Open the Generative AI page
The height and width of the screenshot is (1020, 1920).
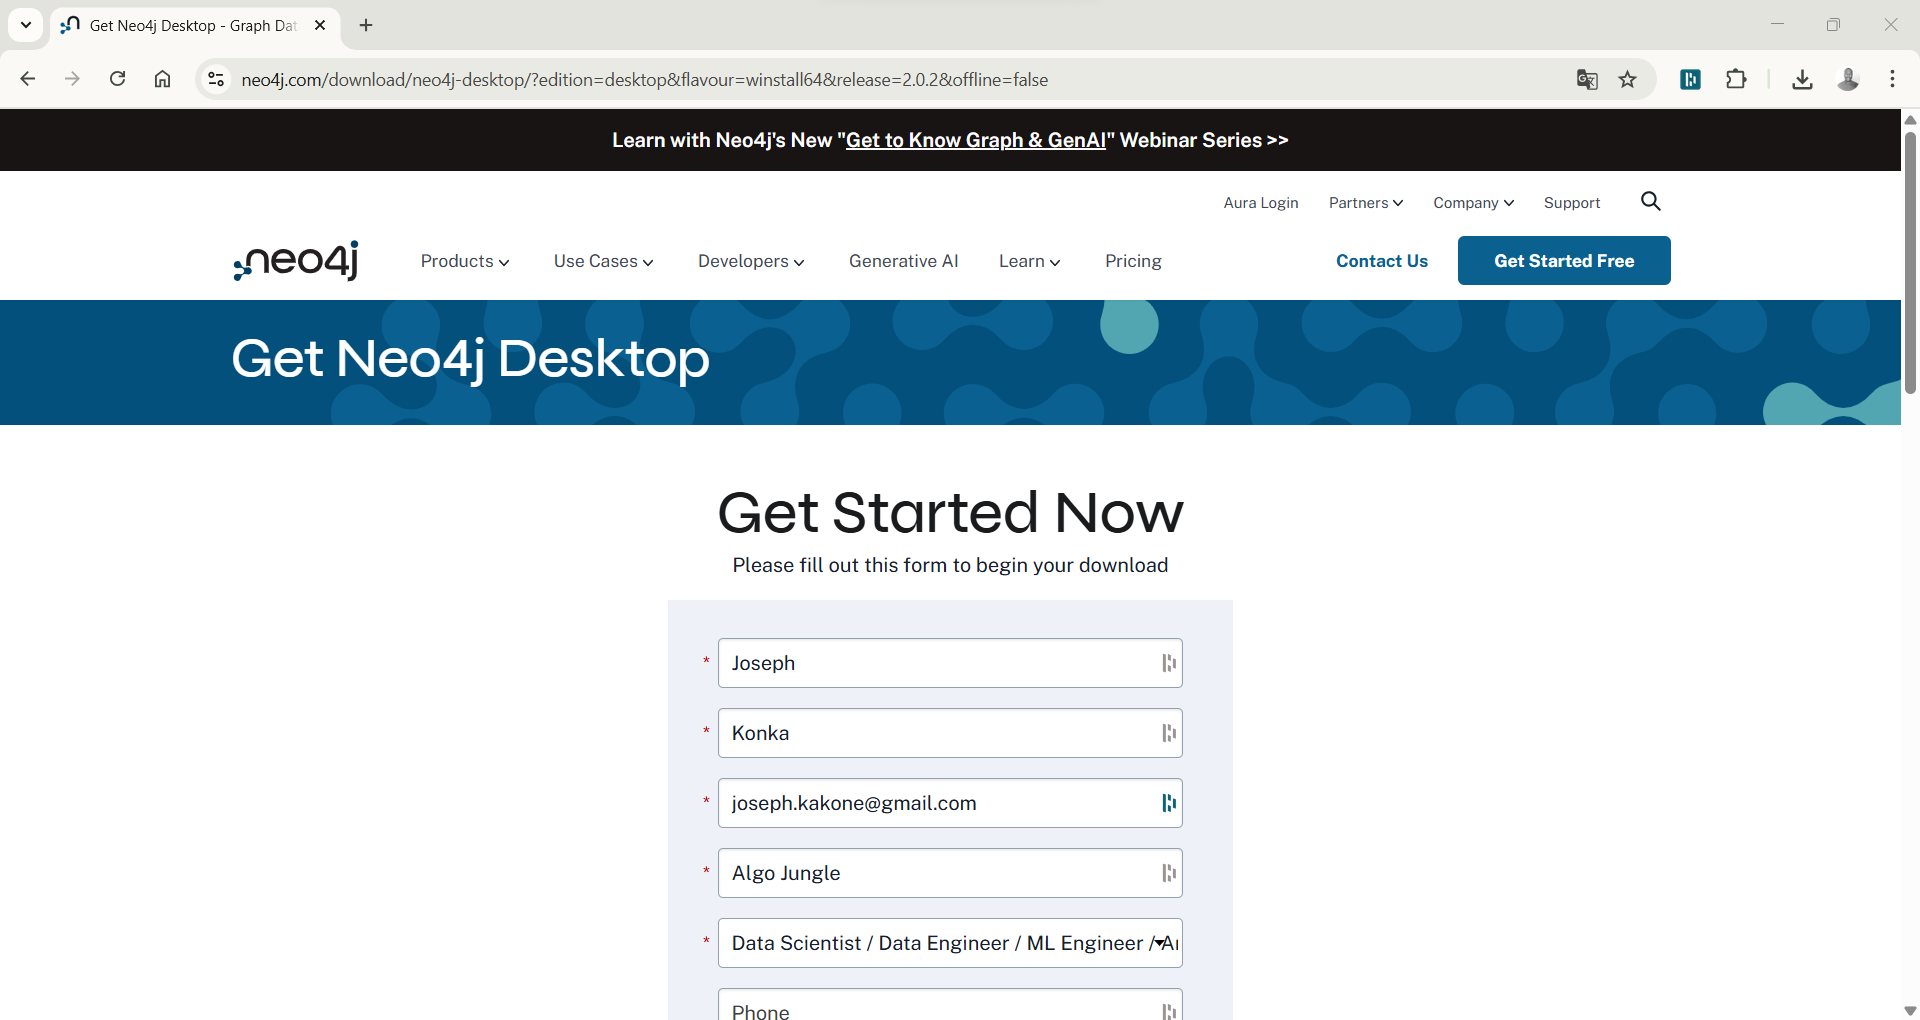pyautogui.click(x=903, y=261)
